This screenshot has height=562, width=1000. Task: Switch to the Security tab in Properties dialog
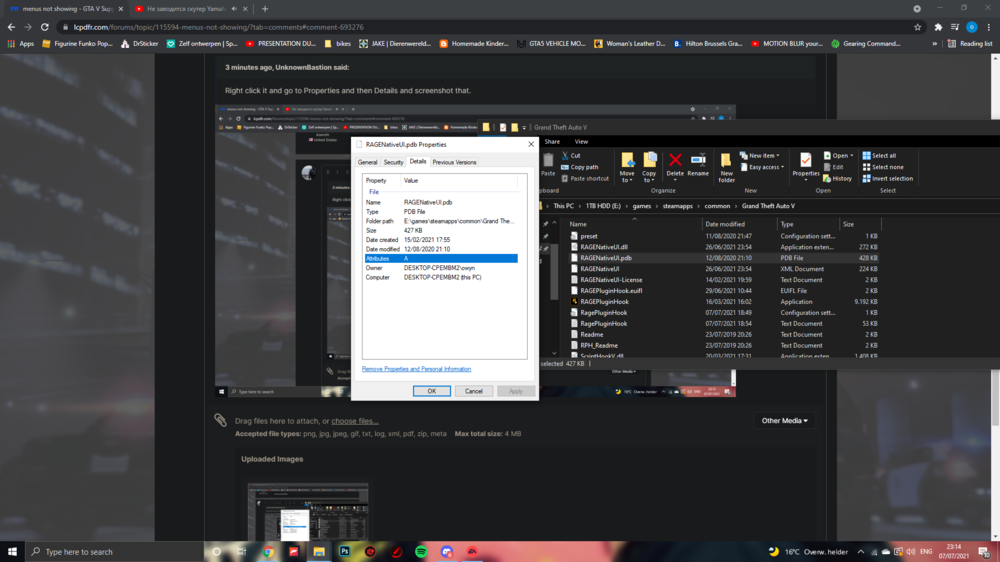393,162
